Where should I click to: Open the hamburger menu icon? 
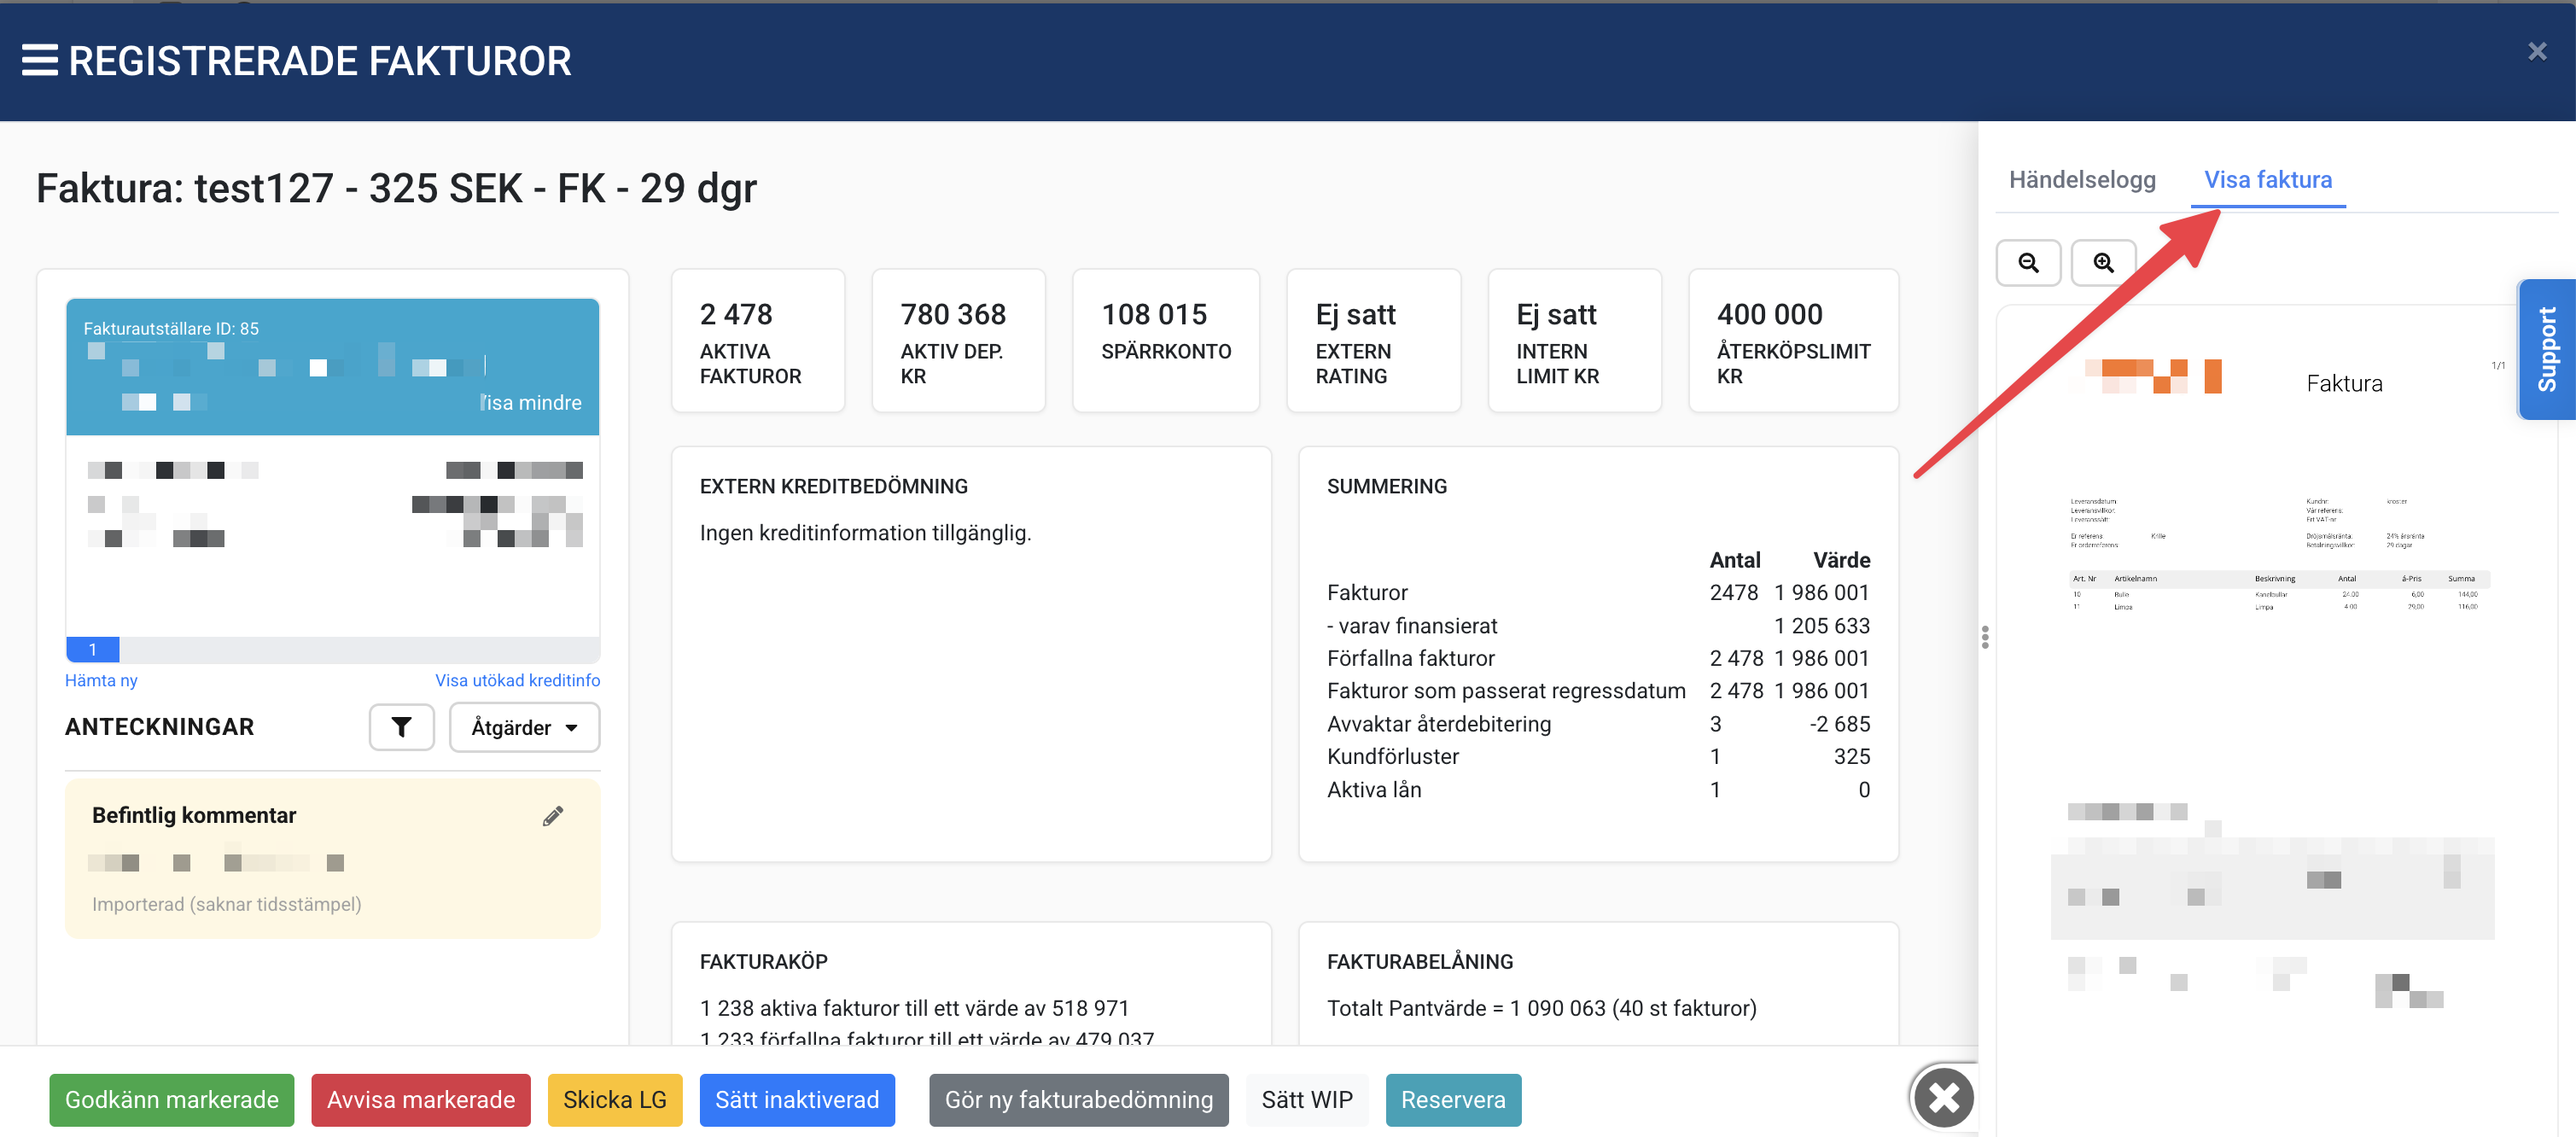pos(40,61)
